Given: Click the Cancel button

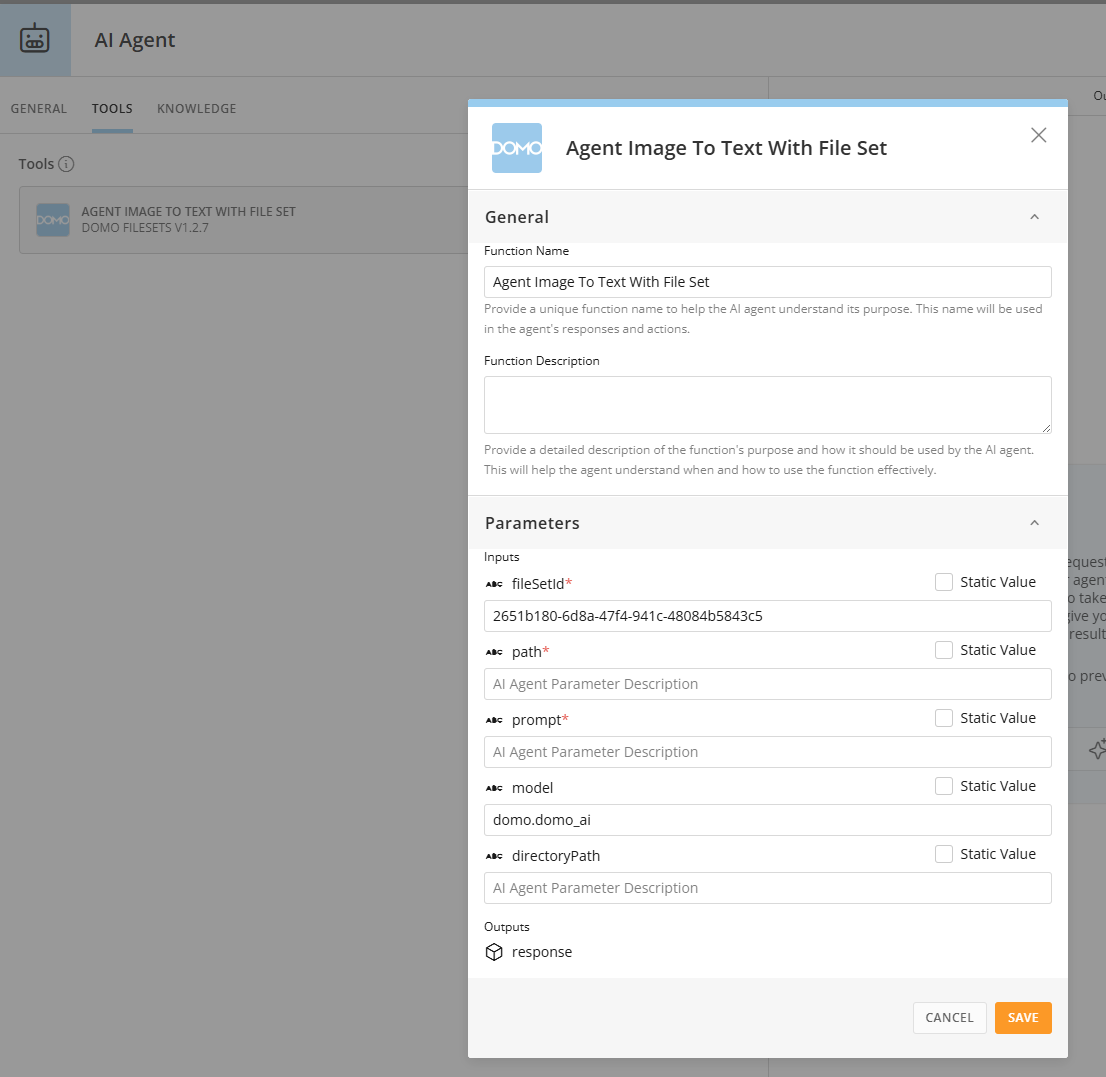Looking at the screenshot, I should point(949,1018).
